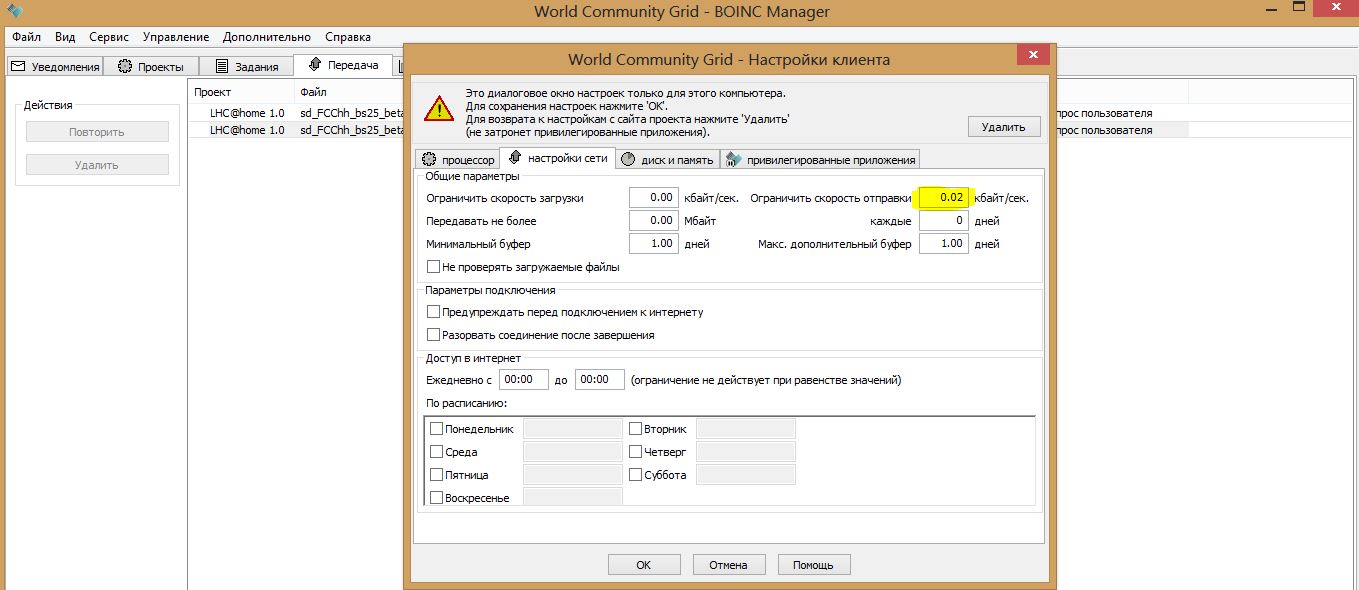Open the Вид menu
1359x590 pixels.
(65, 37)
